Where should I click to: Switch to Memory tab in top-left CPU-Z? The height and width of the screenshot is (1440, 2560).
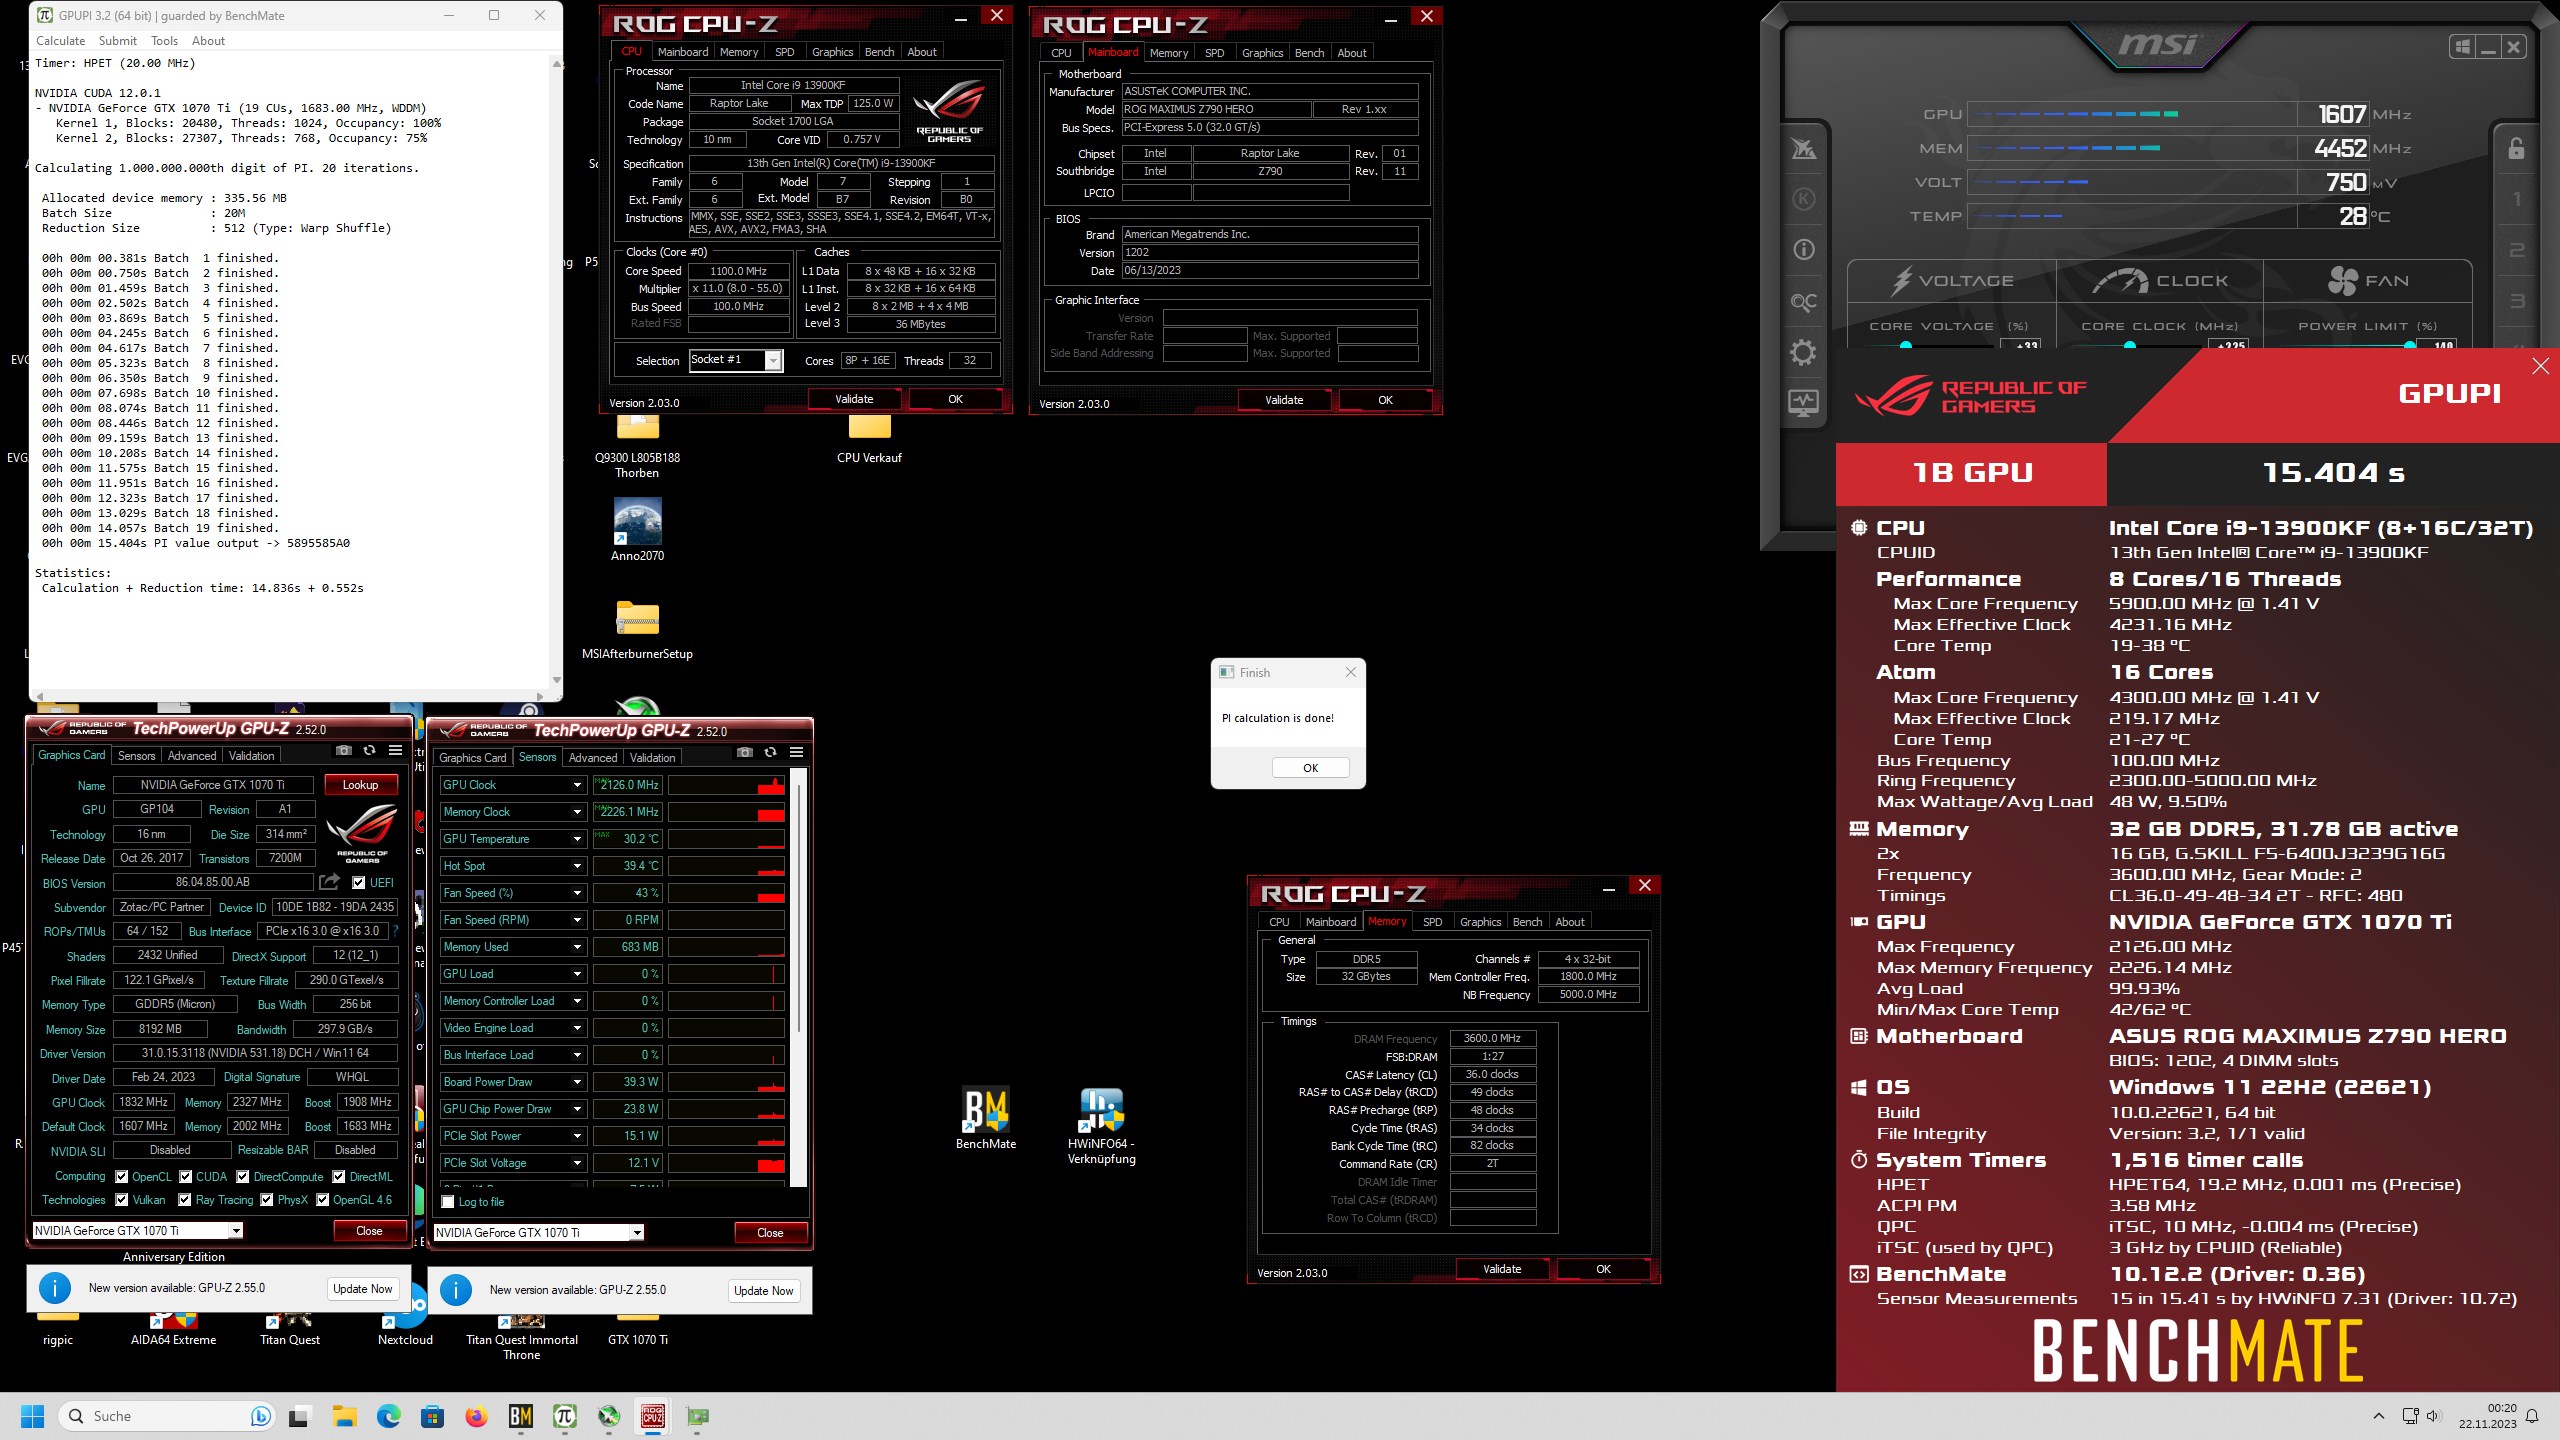pos(739,52)
